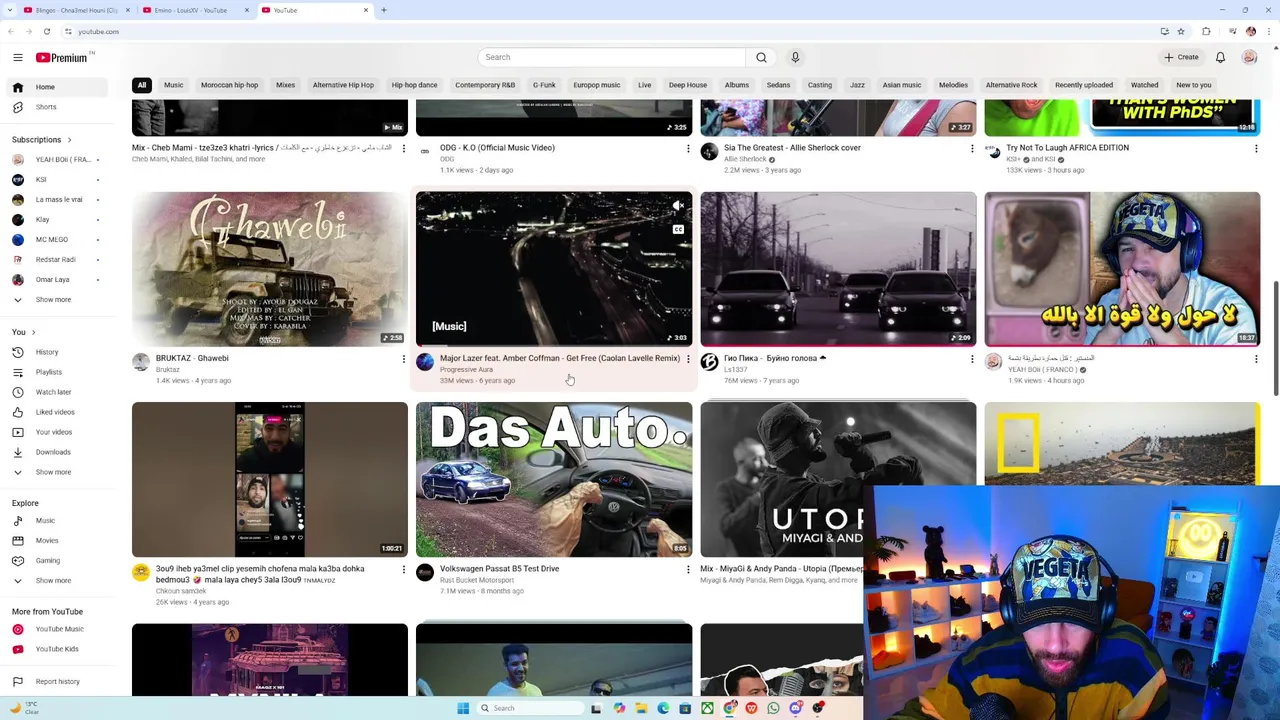
Task: Open the Ghawebi video thumbnail
Action: pos(270,269)
